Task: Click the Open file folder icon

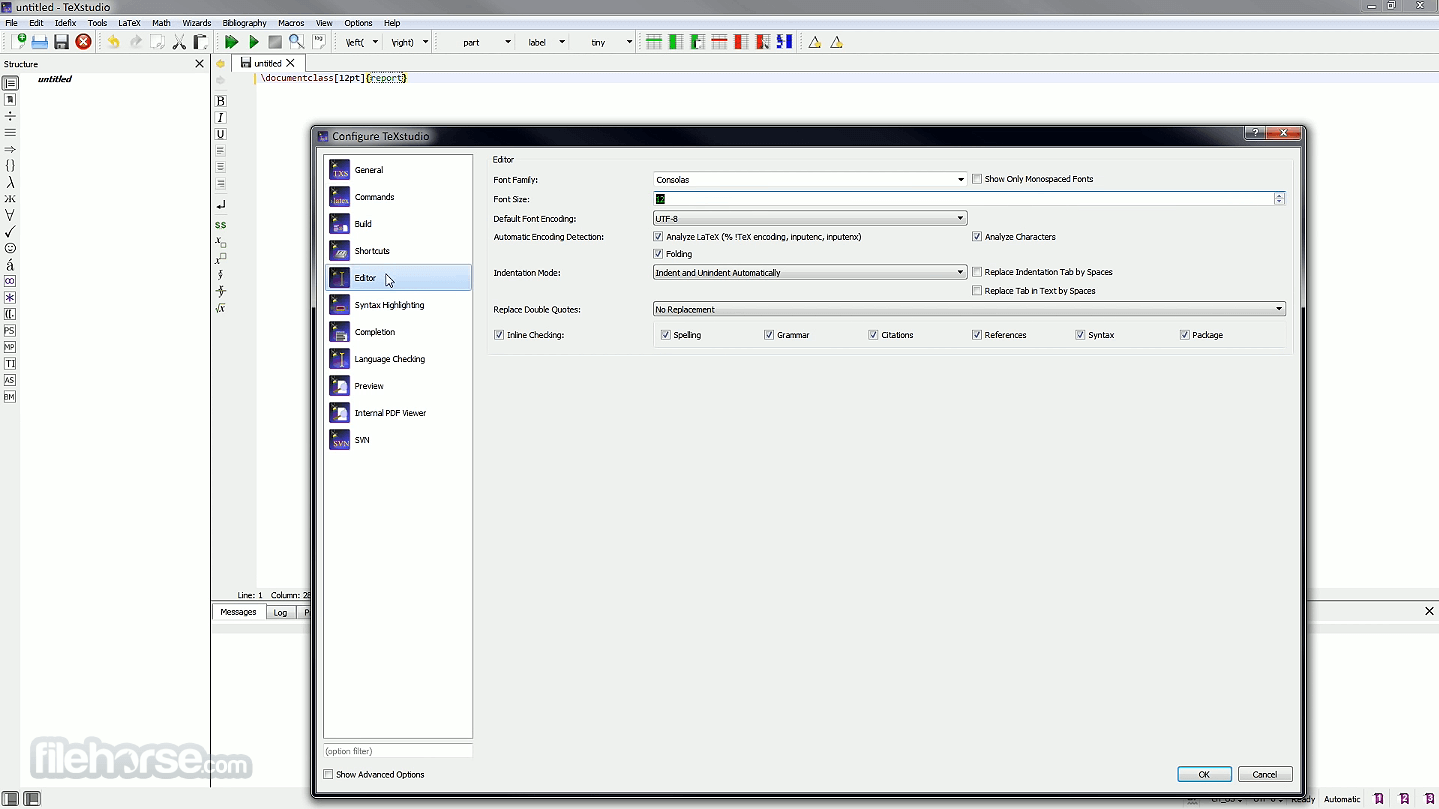Action: tap(40, 42)
